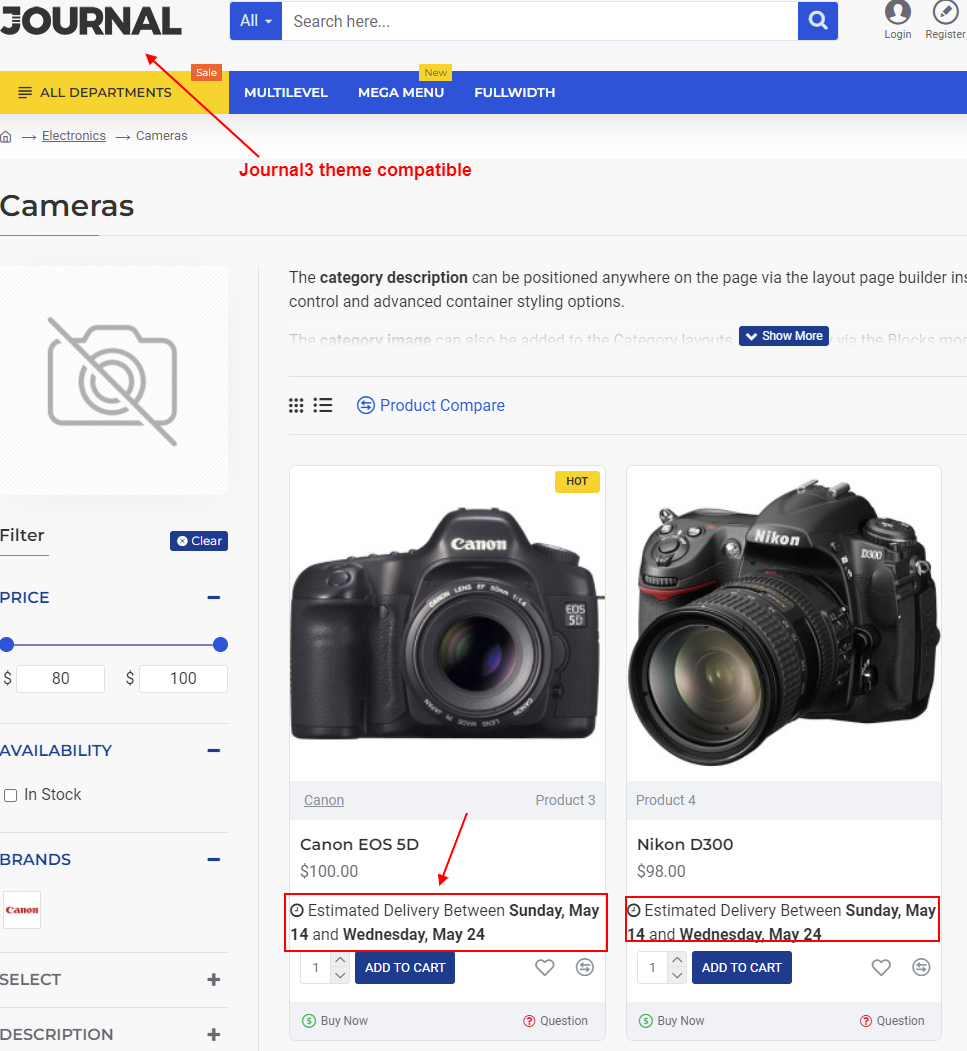Increase quantity for Canon EOS 5D

pos(340,960)
